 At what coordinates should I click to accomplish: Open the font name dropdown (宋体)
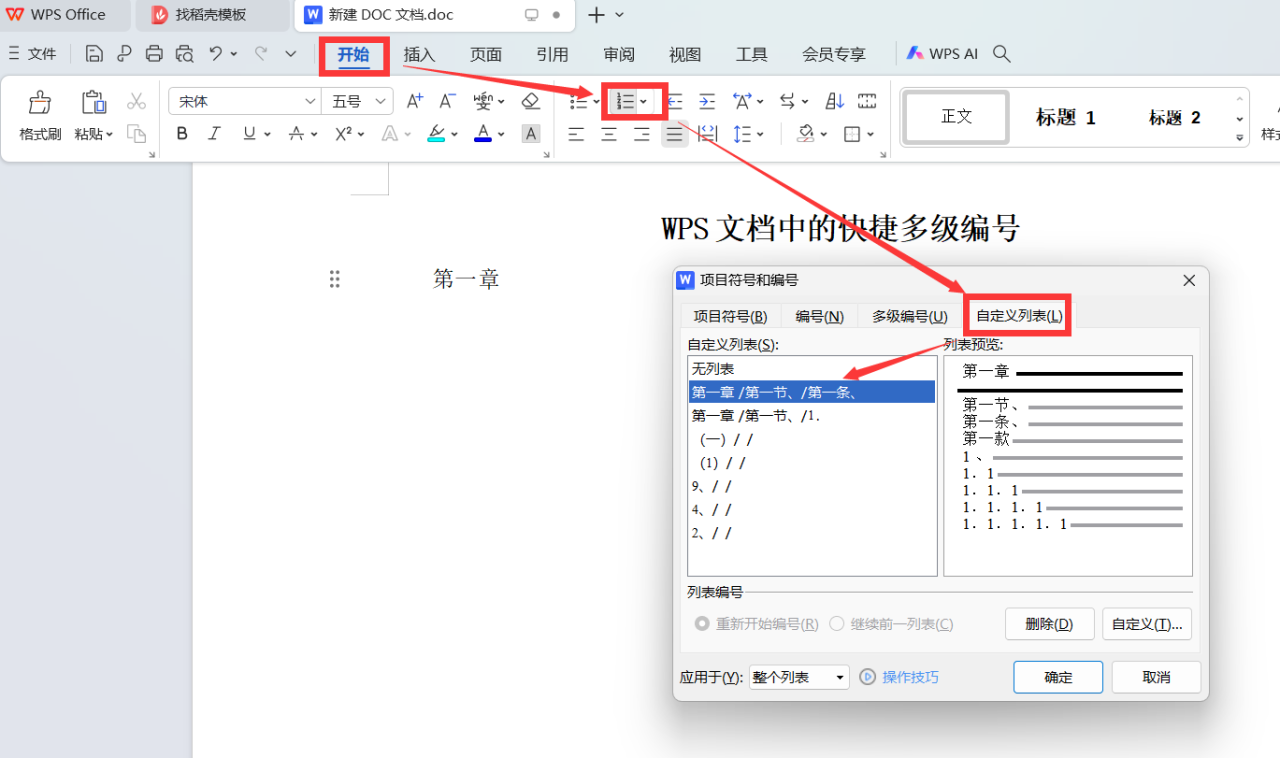click(x=309, y=101)
